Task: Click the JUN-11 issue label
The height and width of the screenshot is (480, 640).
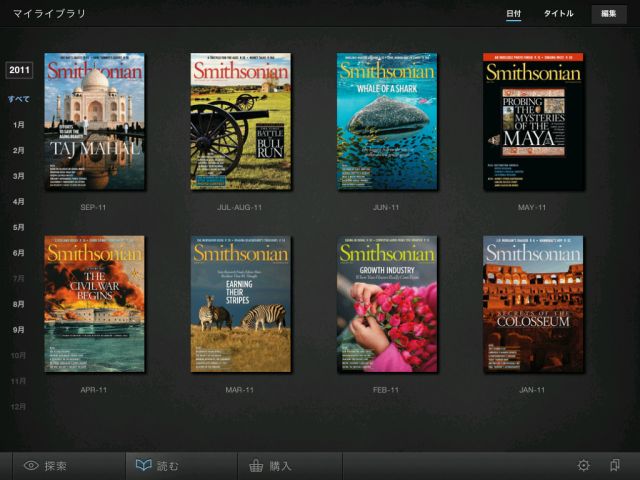Action: [x=386, y=207]
